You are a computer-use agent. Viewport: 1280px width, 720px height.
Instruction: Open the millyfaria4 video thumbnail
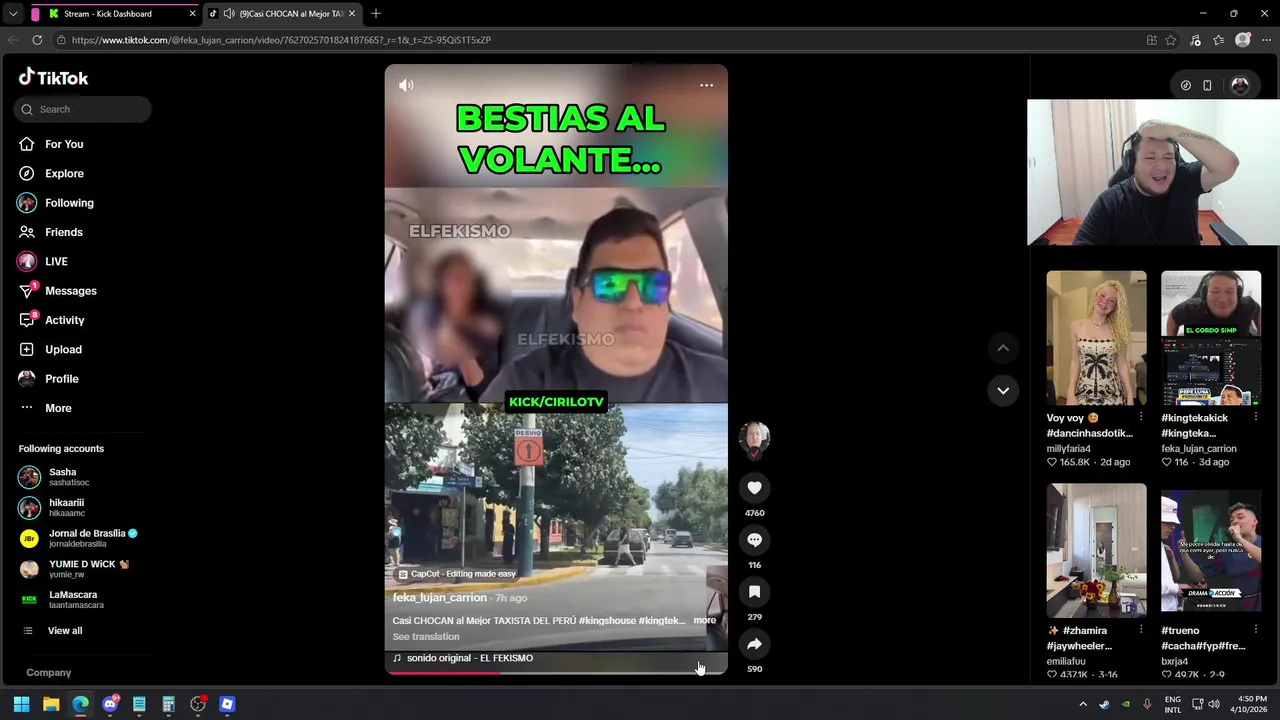1096,338
